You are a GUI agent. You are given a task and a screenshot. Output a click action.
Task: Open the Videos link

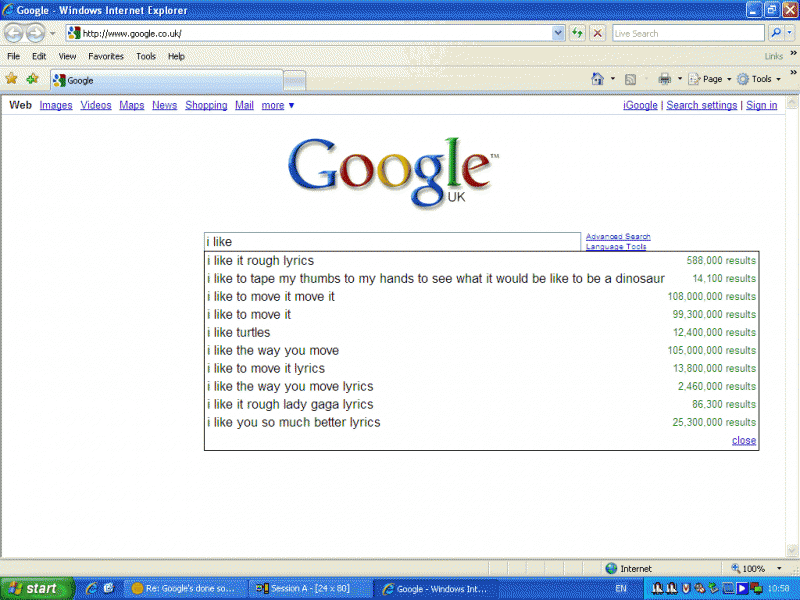(96, 105)
